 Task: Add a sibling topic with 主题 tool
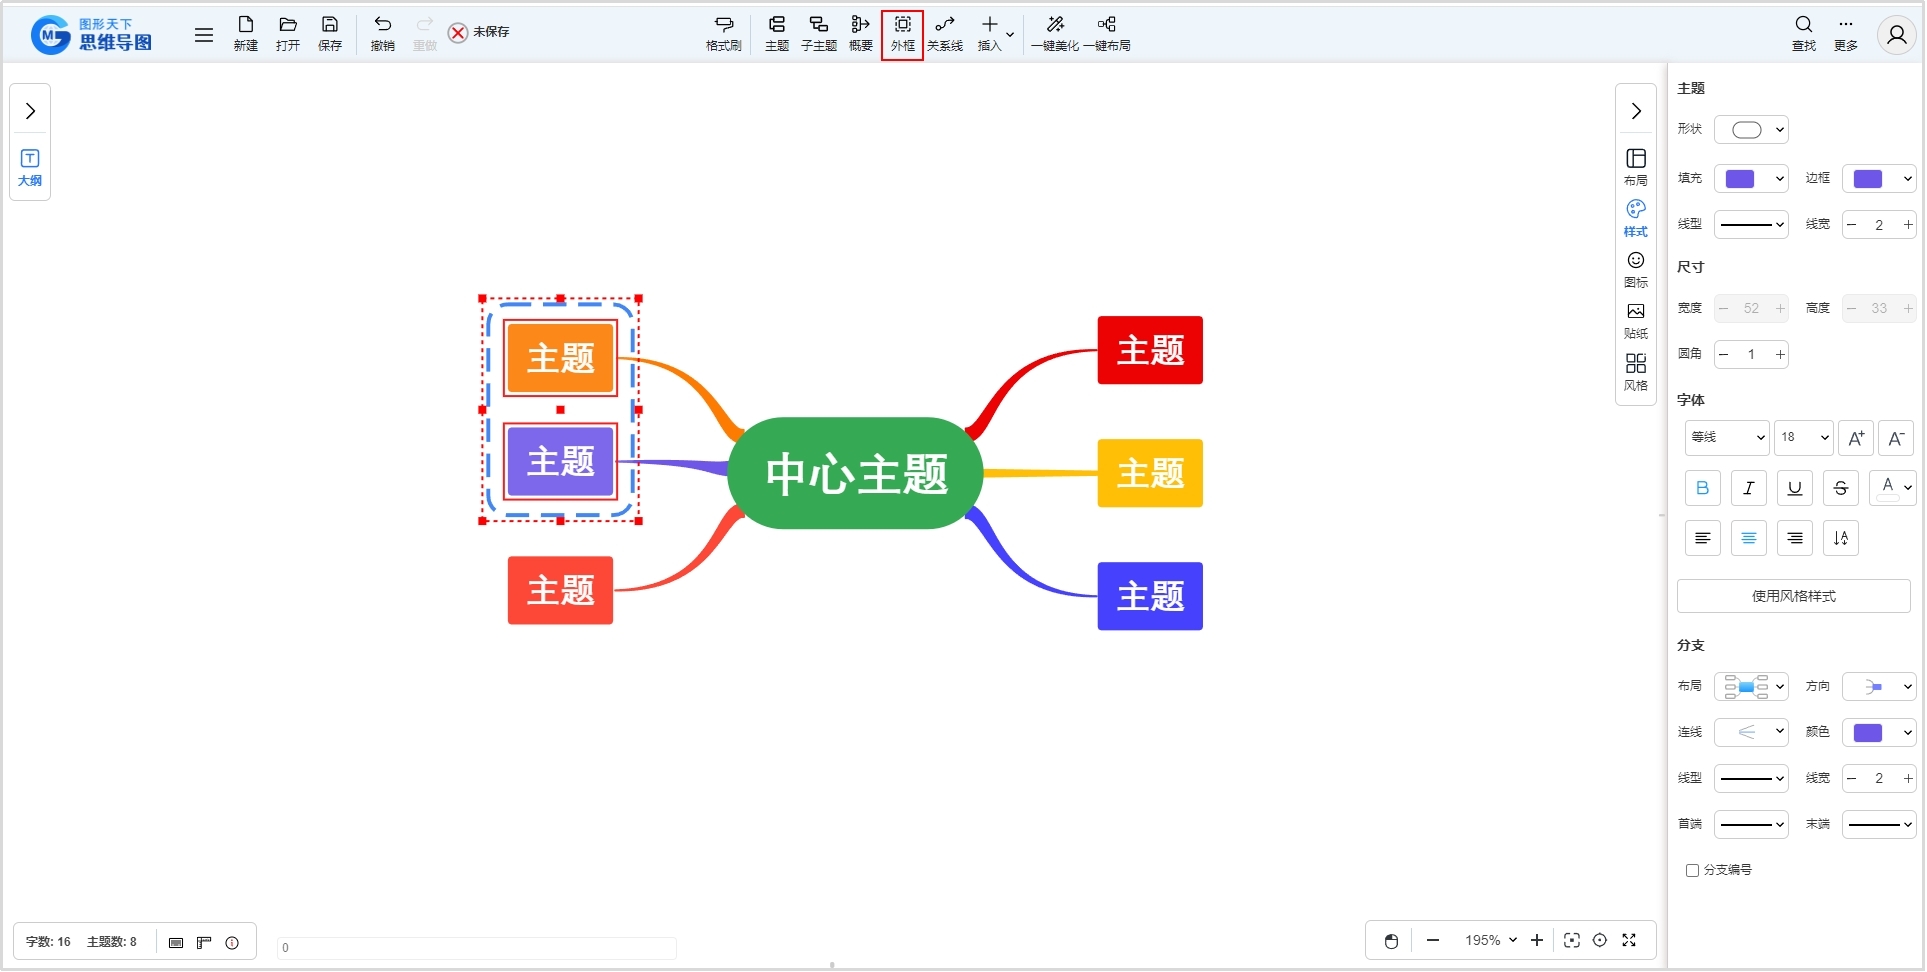[777, 34]
